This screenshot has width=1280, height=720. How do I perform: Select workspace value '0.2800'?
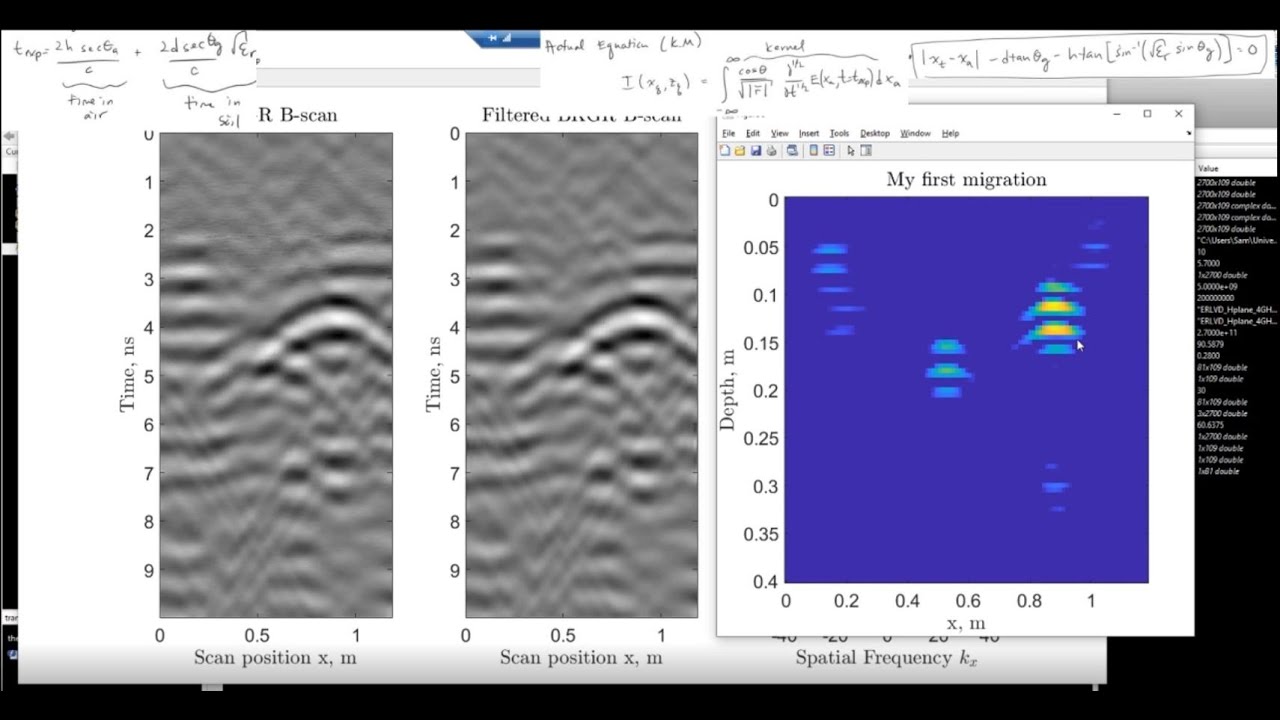tap(1209, 354)
